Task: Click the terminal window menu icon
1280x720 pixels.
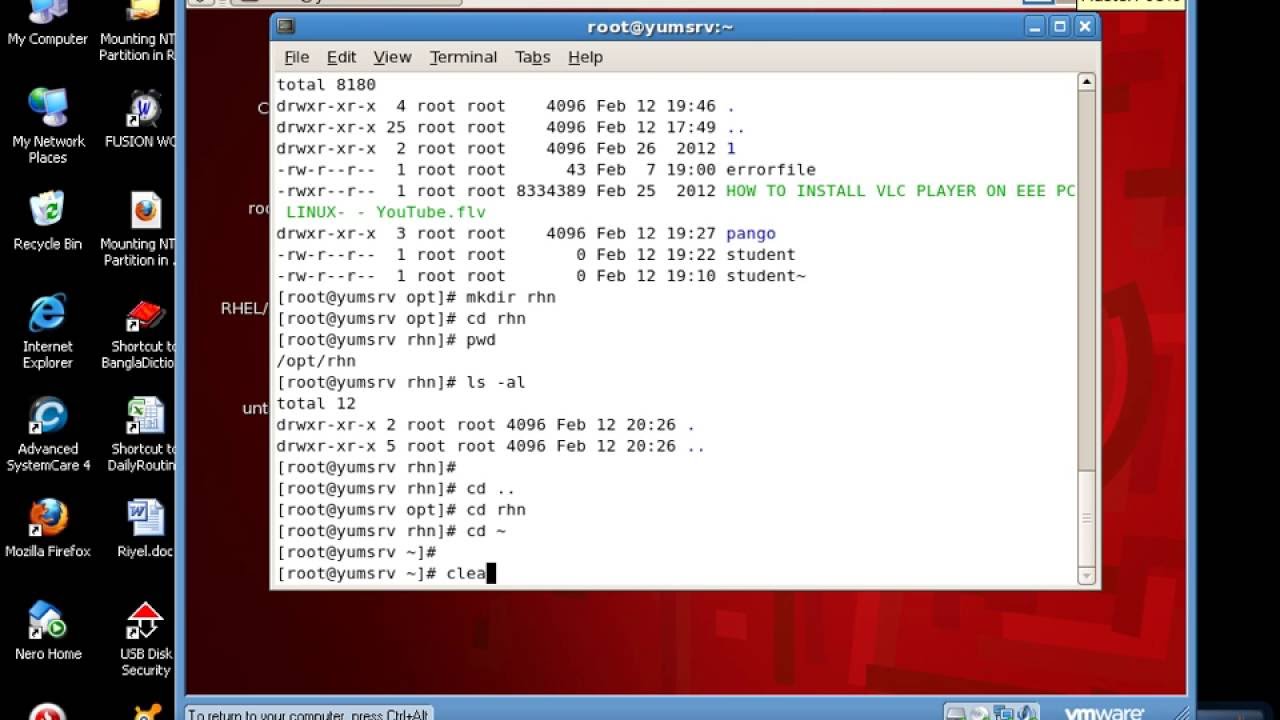Action: (285, 27)
